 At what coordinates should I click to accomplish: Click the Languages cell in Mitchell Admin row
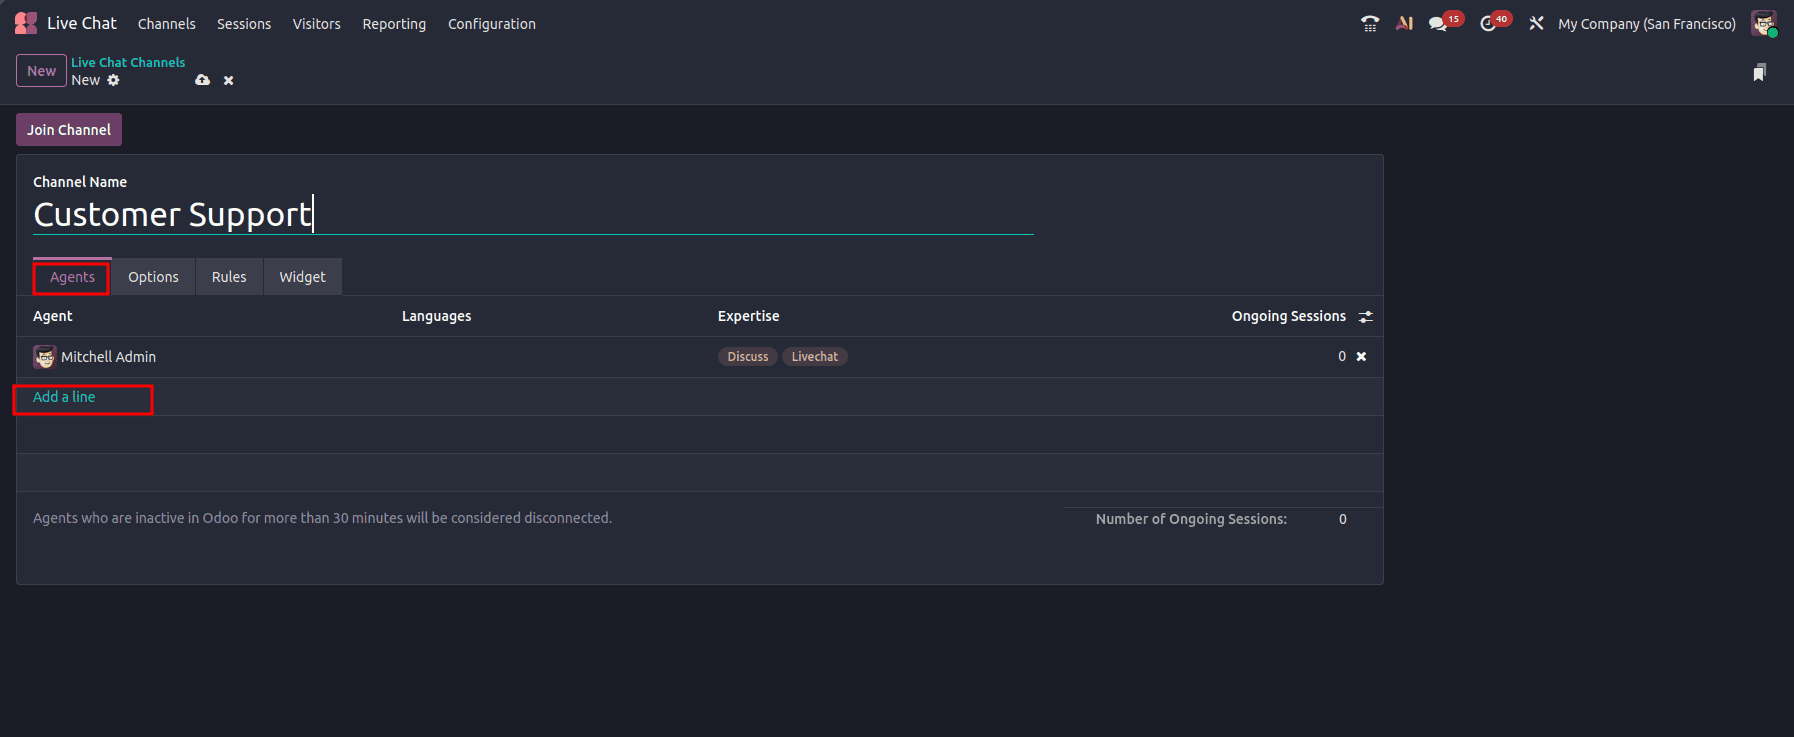(552, 357)
